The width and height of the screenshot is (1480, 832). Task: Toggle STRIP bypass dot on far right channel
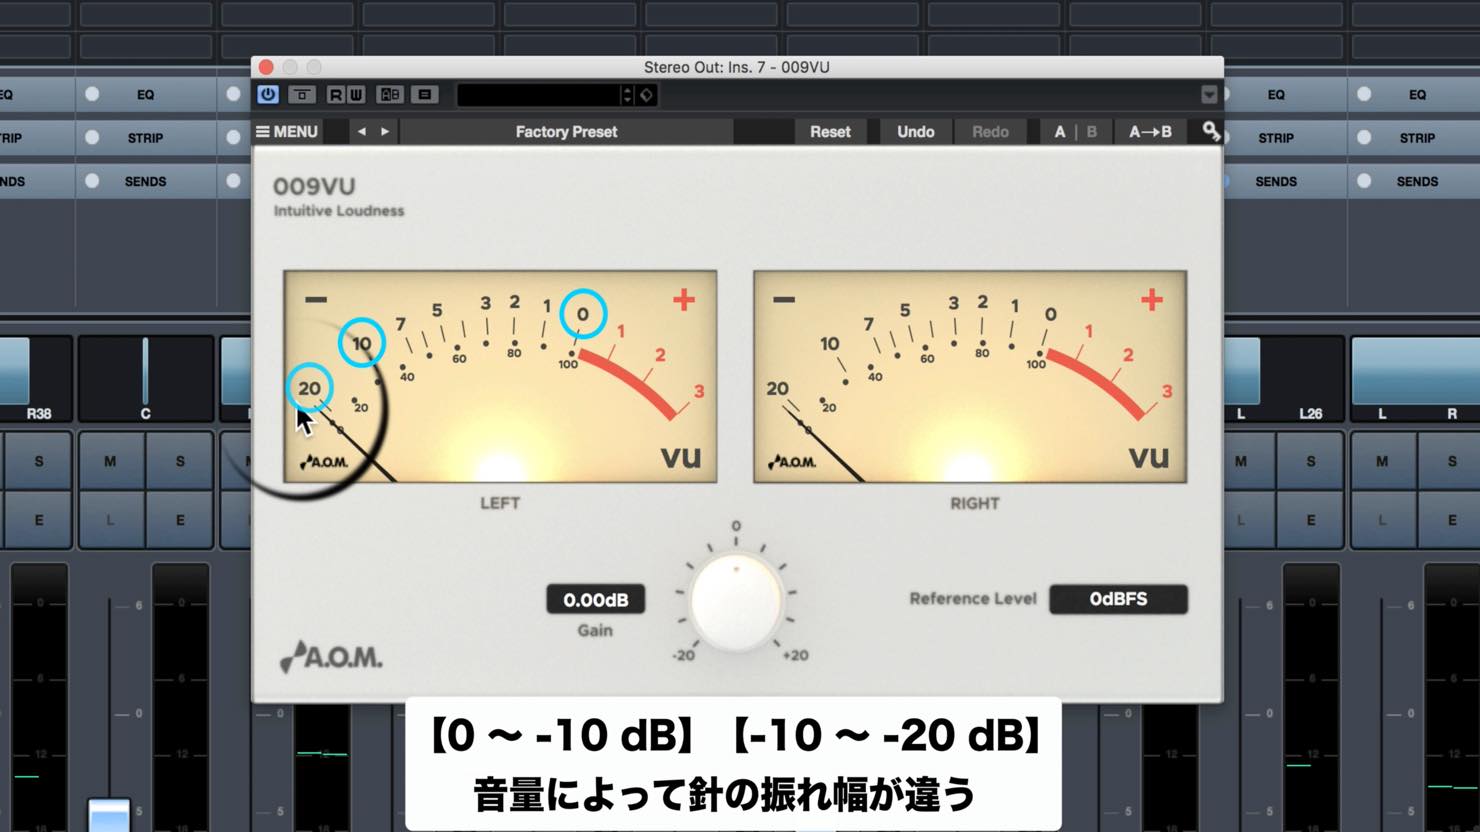(x=1364, y=138)
